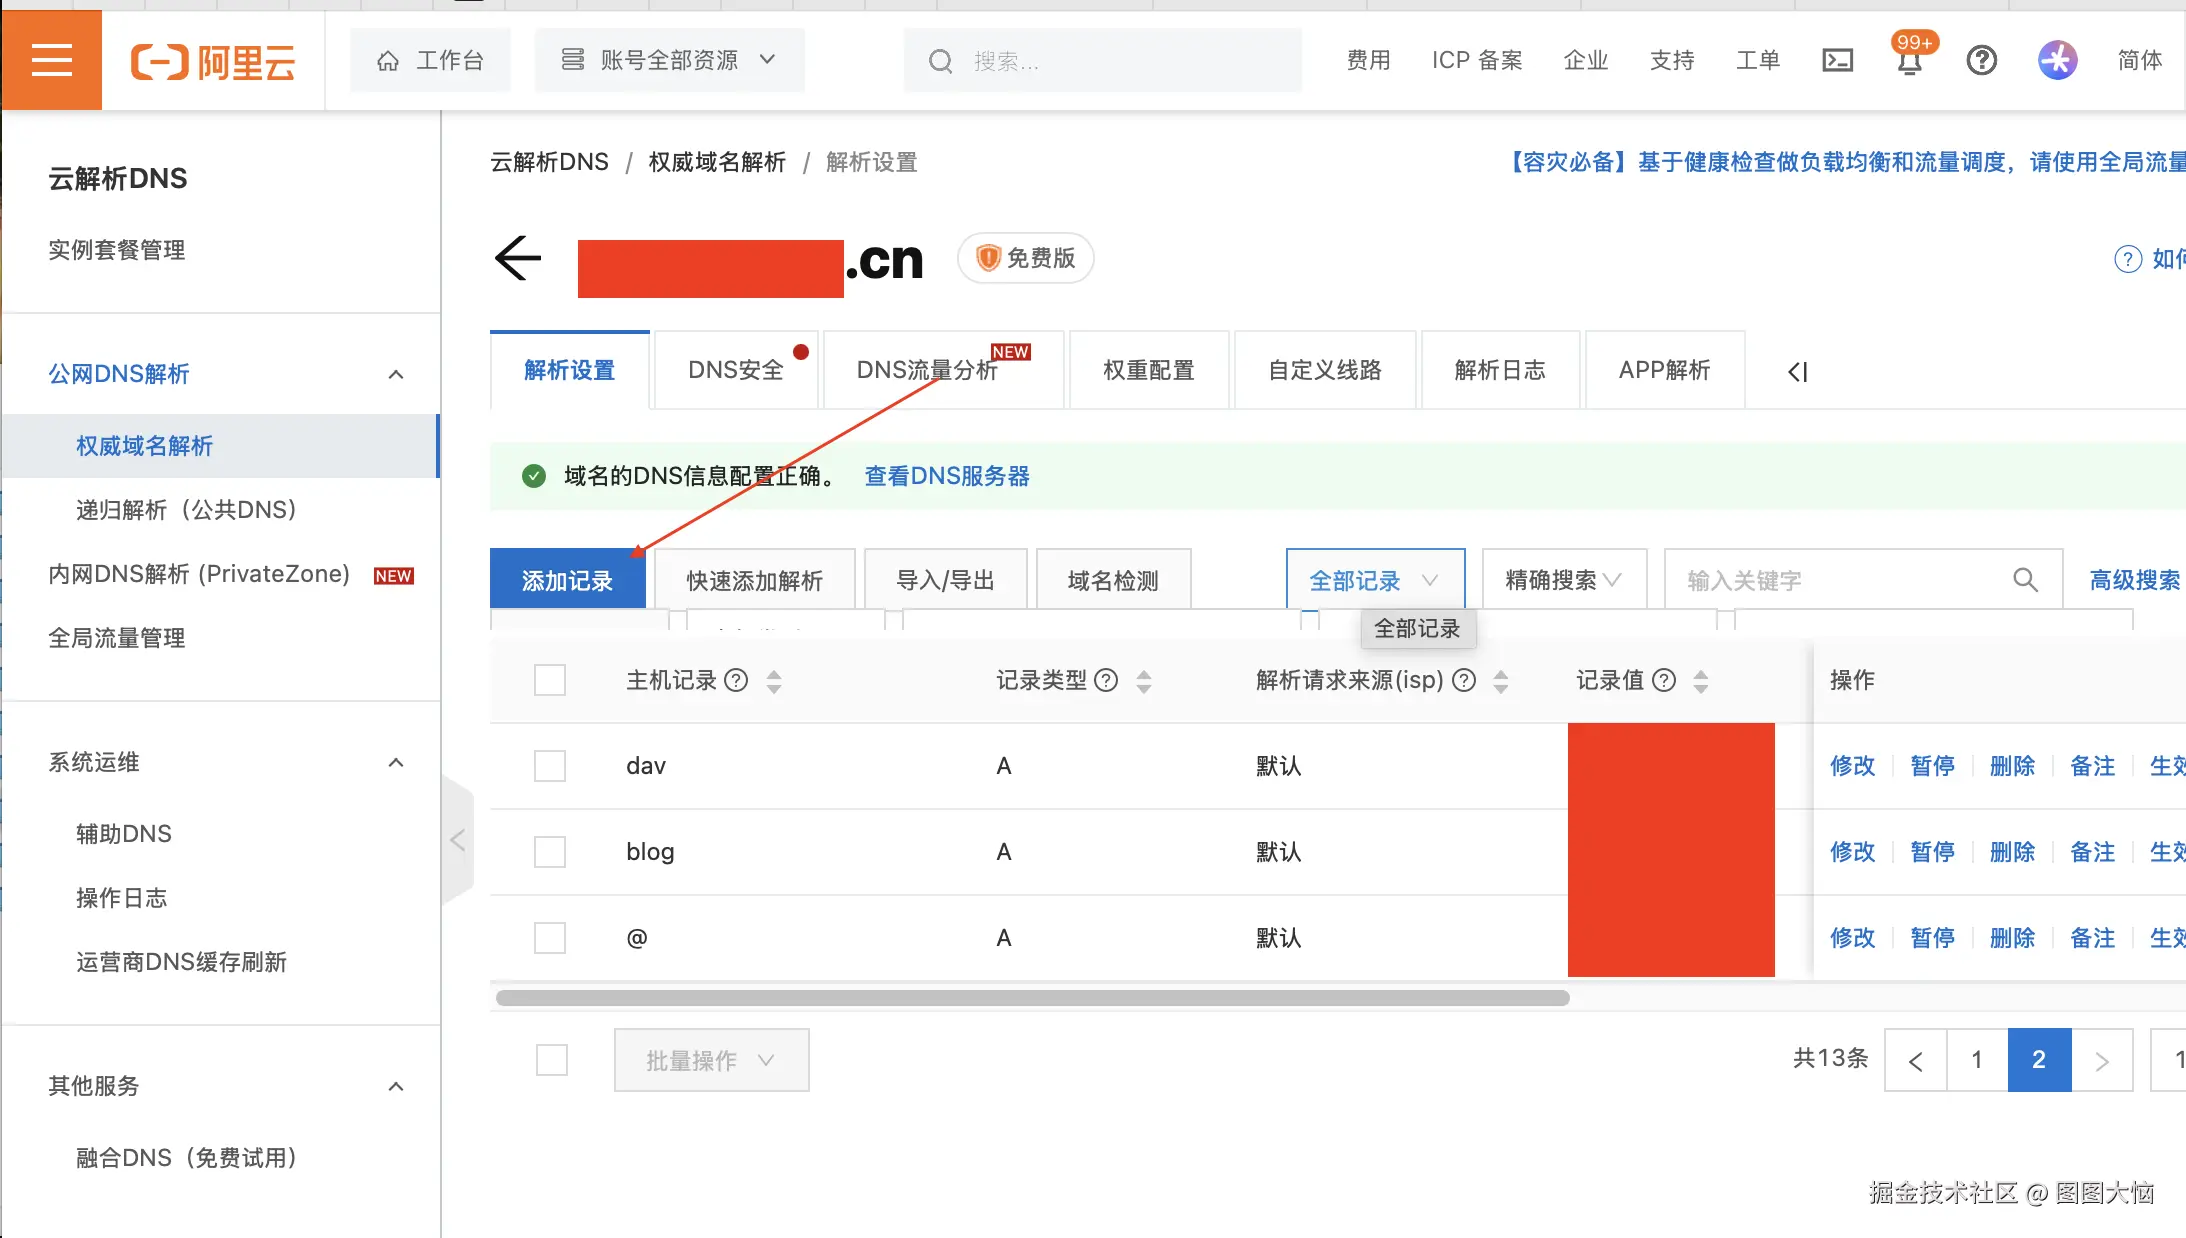
Task: Open the Cloud Shell terminal icon
Action: click(x=1836, y=60)
